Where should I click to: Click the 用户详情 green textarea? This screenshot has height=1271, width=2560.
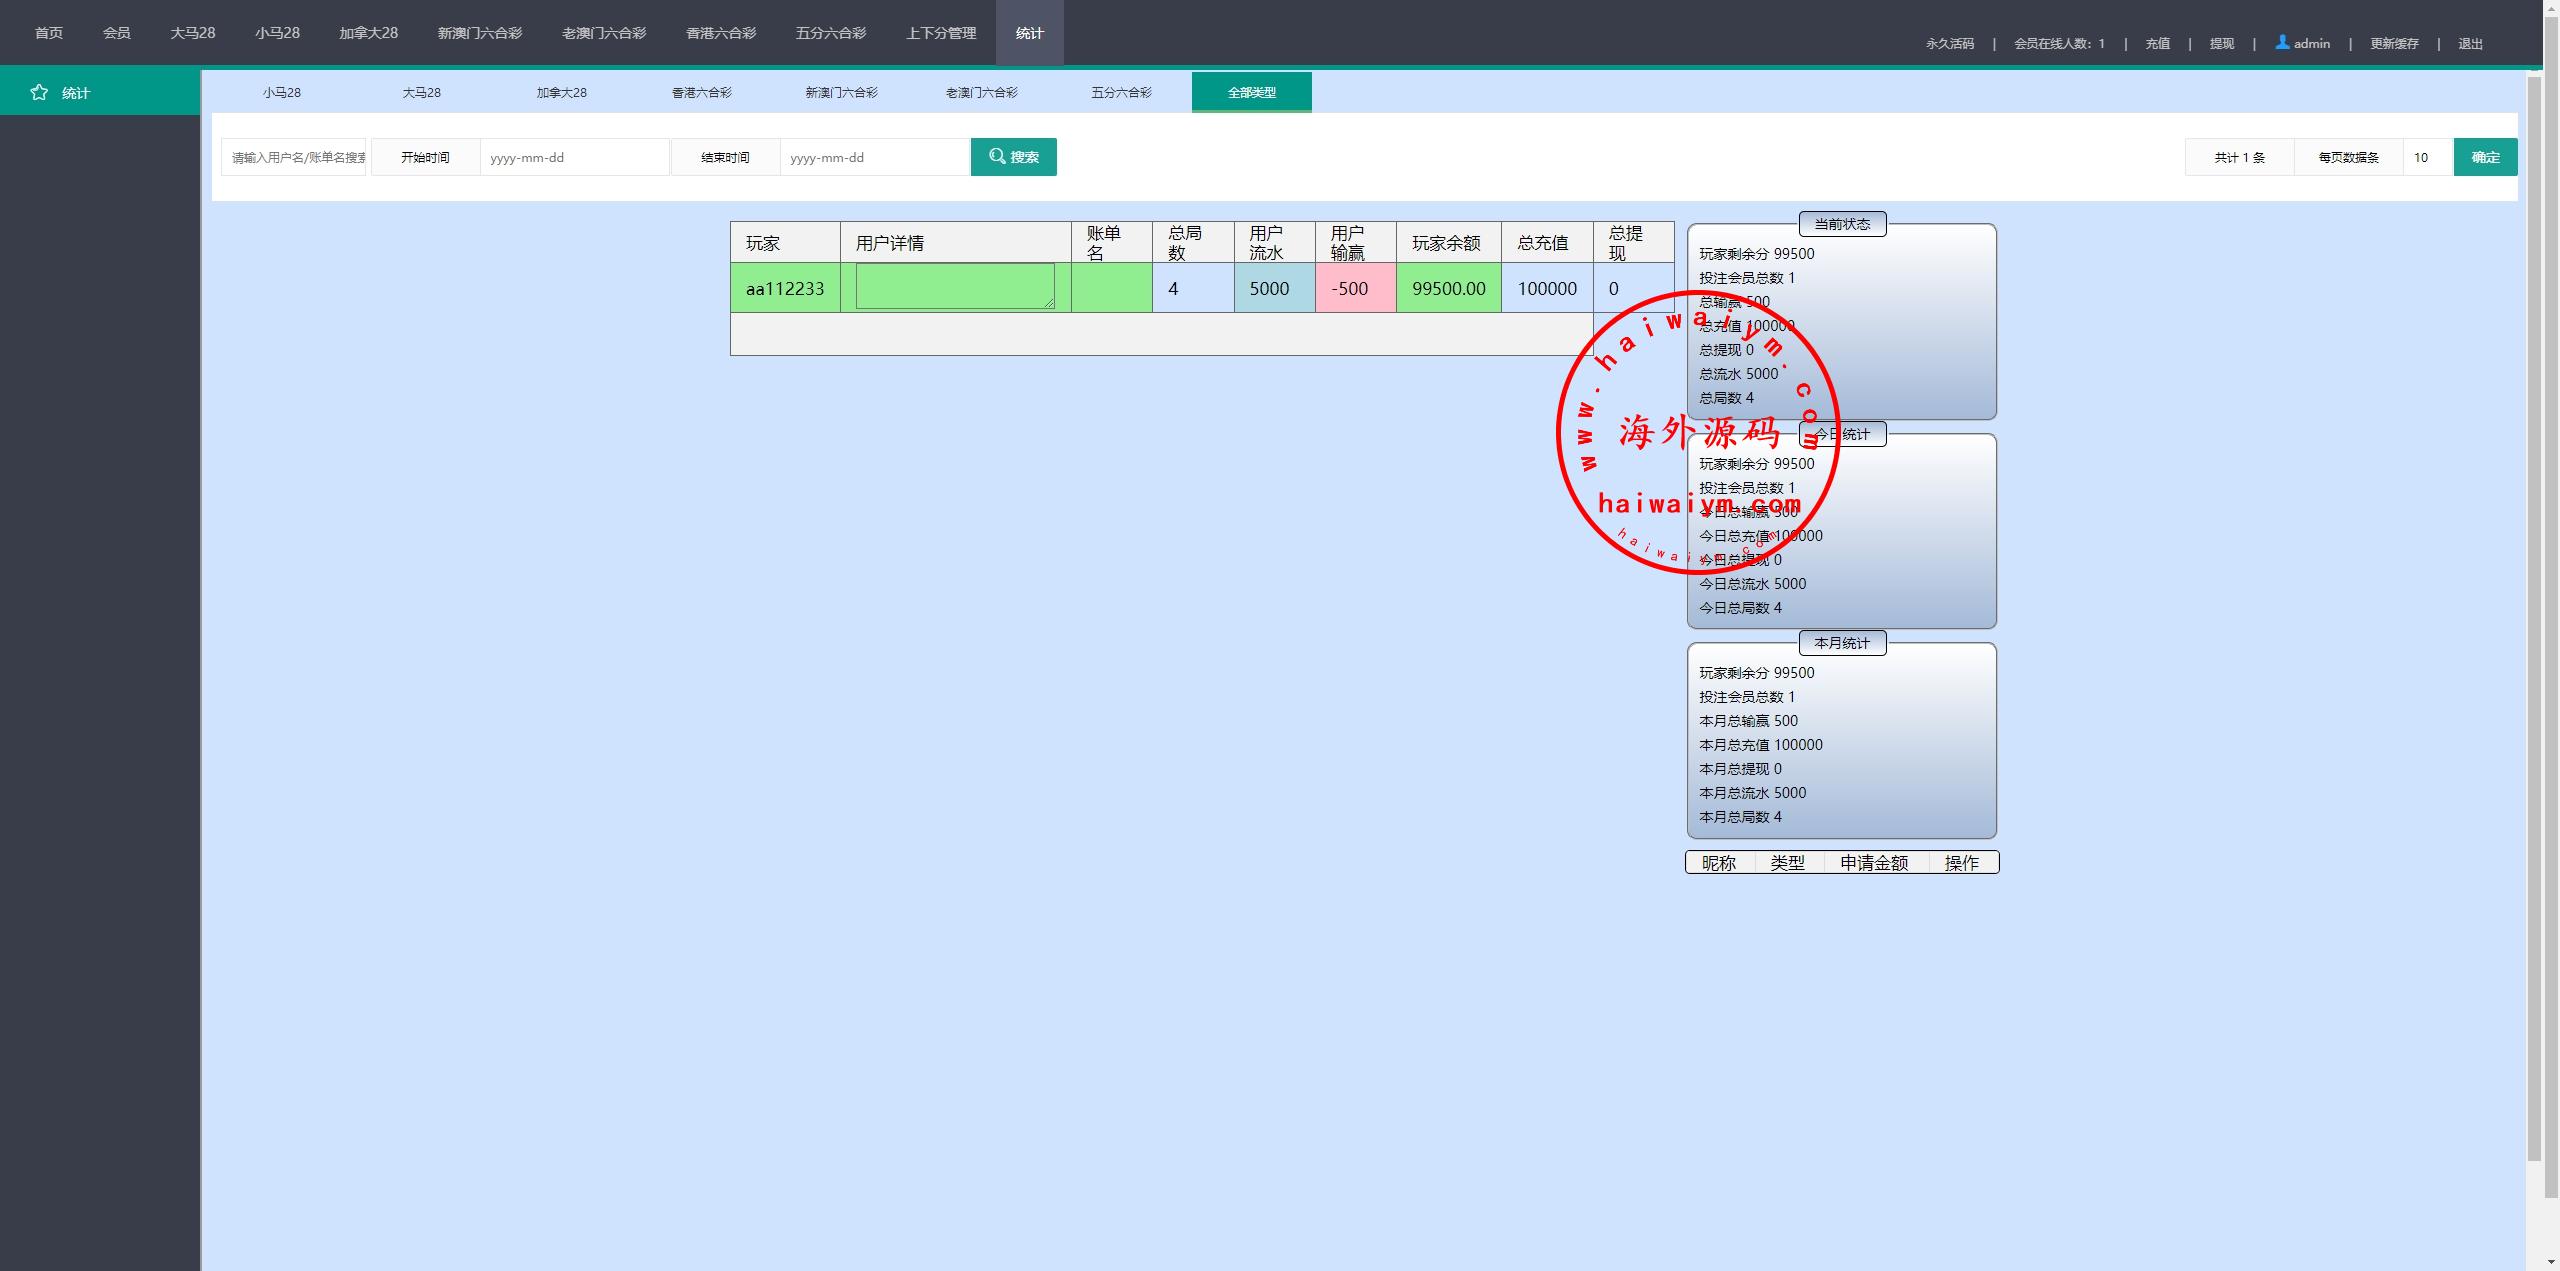pyautogui.click(x=954, y=286)
